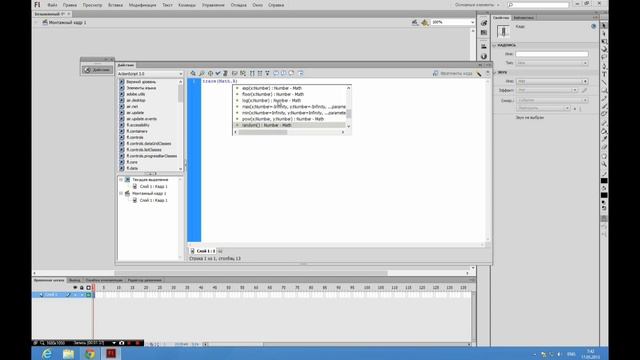Select min(x:Number...) in code hint list
Screen dimensions: 640x360
[x=290, y=113]
